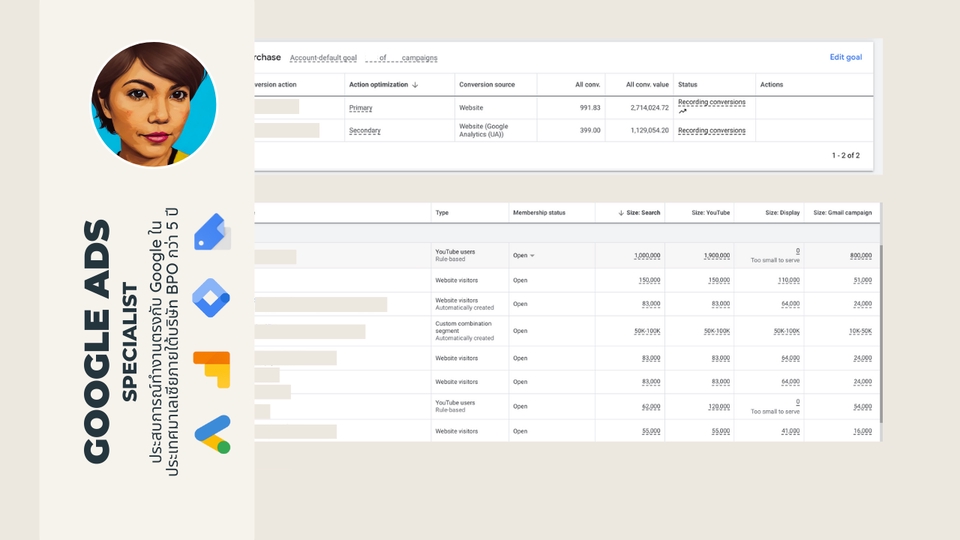The width and height of the screenshot is (960, 540).
Task: Click the blue diamond Google Tag Manager icon
Action: (x=211, y=298)
